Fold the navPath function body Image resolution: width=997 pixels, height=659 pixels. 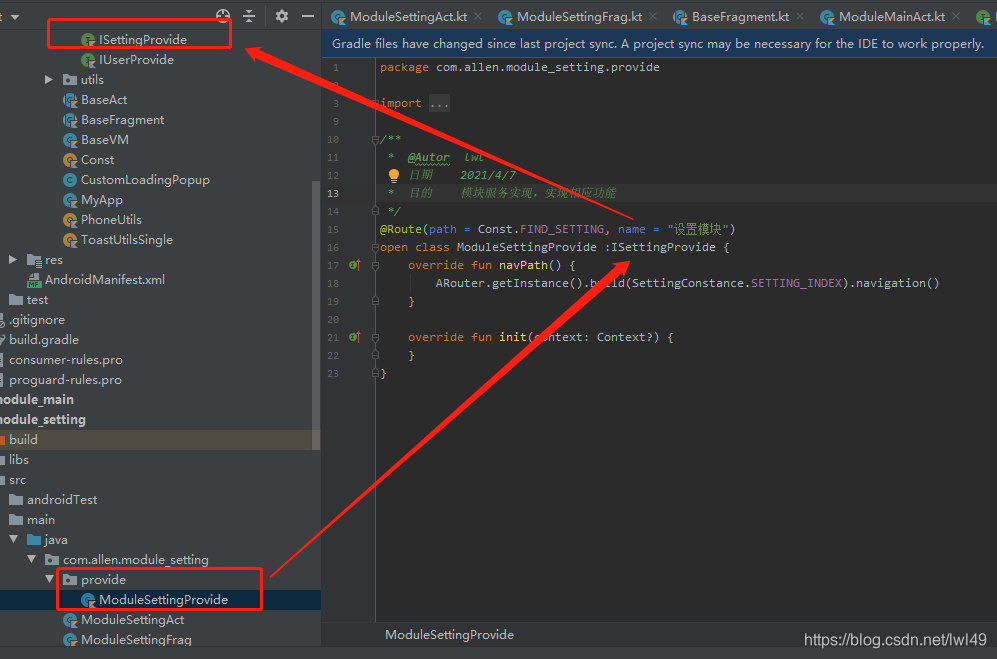tap(375, 265)
